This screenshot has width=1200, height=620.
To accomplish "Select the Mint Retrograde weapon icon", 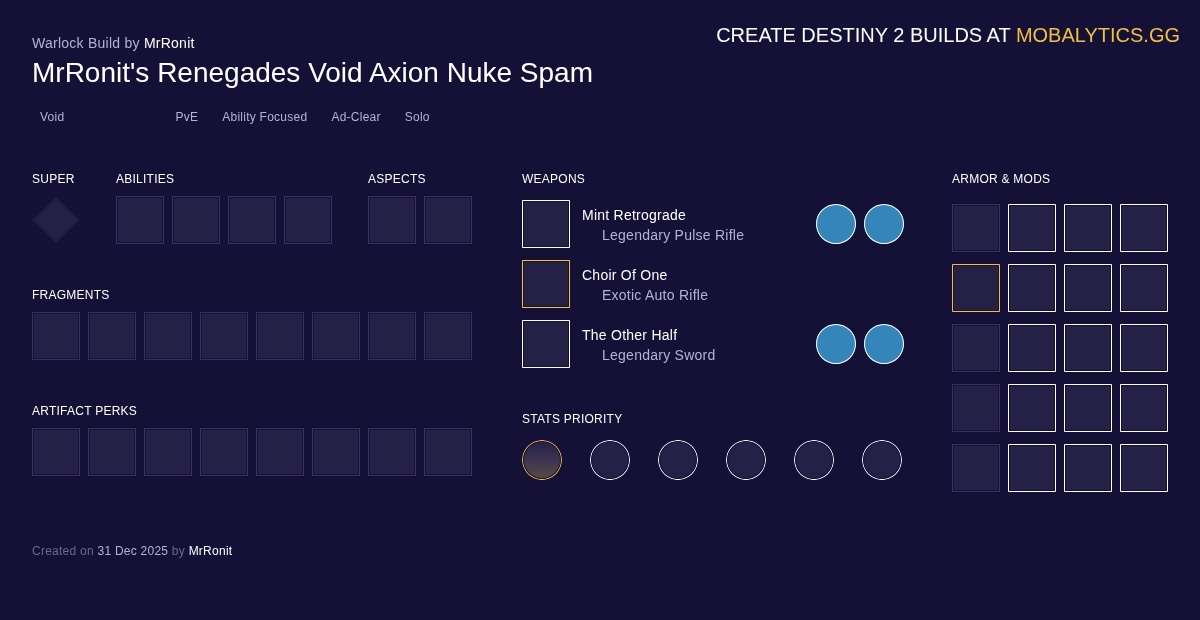I will (x=546, y=224).
